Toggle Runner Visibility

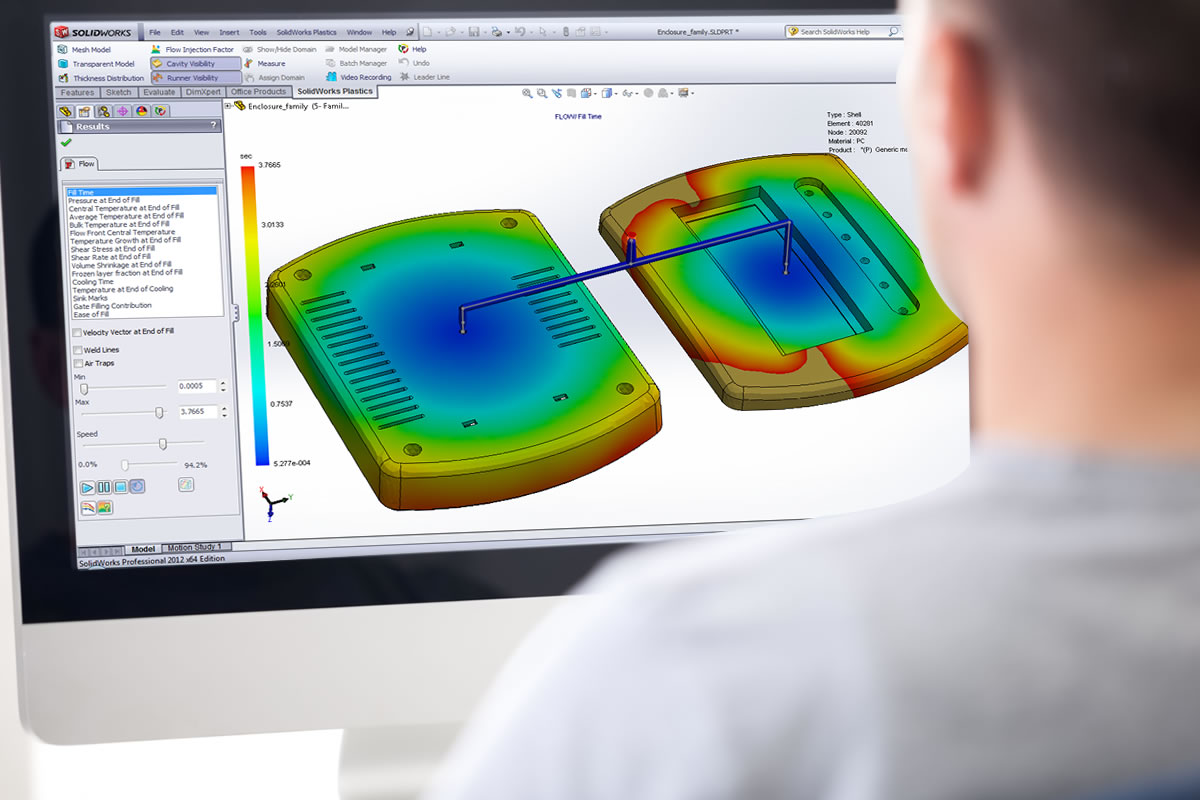pos(196,78)
